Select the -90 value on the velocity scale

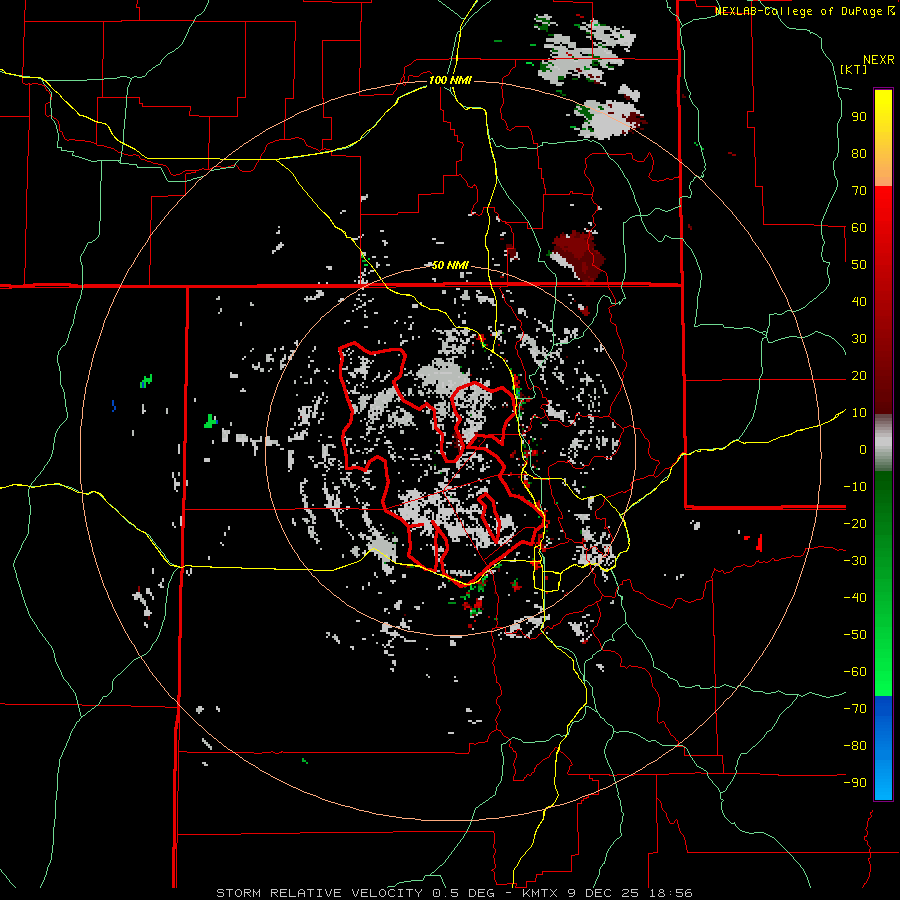855,783
